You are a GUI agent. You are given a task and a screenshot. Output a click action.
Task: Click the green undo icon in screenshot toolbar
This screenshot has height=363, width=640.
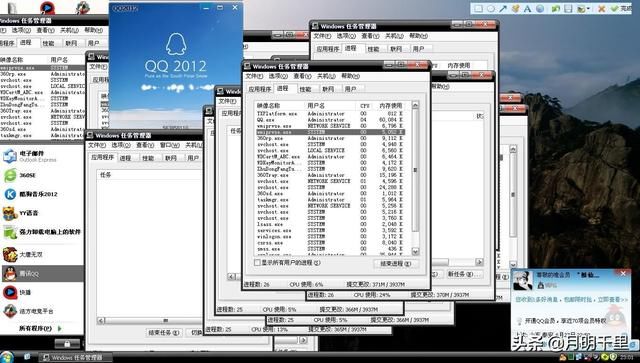[556, 8]
